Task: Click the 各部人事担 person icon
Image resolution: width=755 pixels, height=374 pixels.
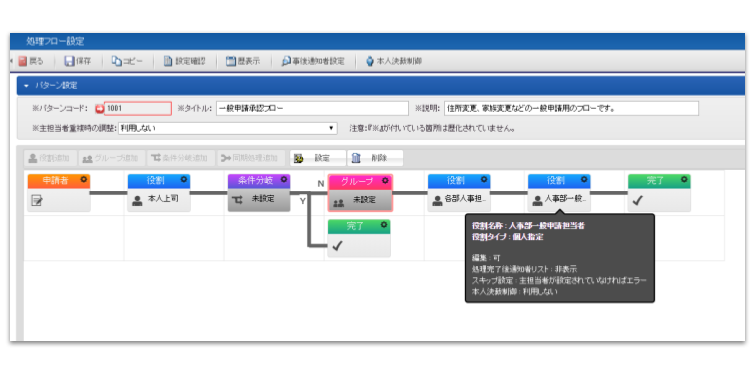Action: [437, 201]
